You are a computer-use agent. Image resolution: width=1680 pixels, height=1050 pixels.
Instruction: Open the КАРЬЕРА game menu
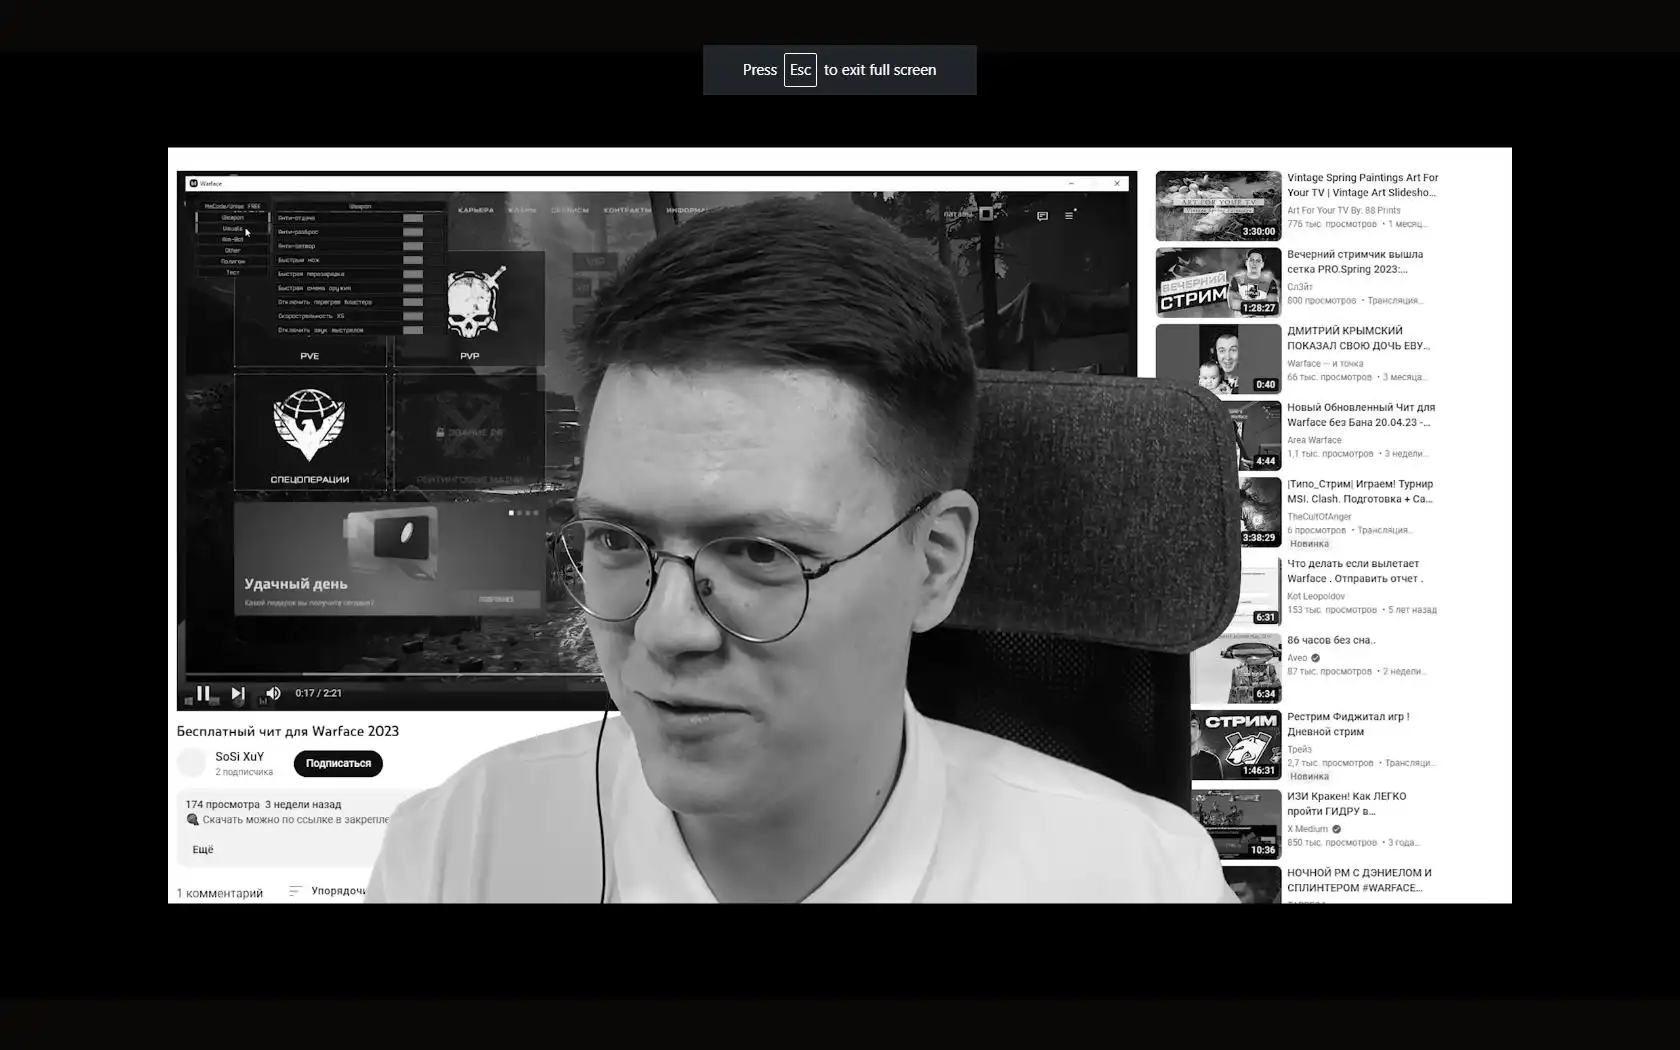476,210
